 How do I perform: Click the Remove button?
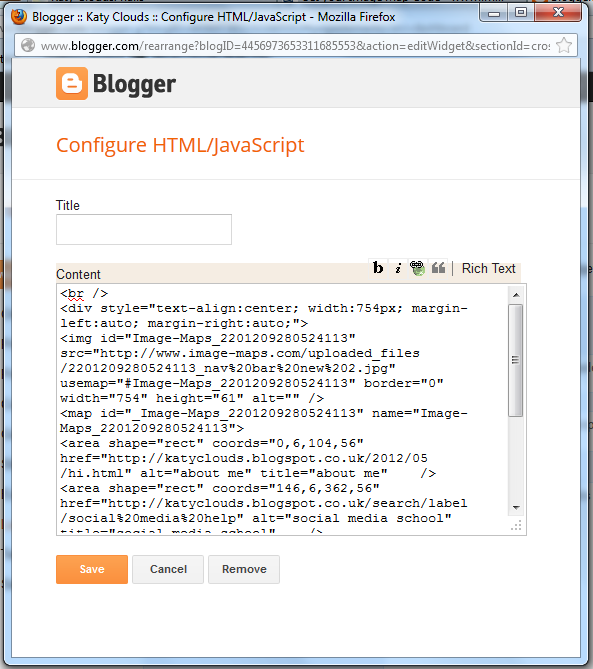click(244, 569)
